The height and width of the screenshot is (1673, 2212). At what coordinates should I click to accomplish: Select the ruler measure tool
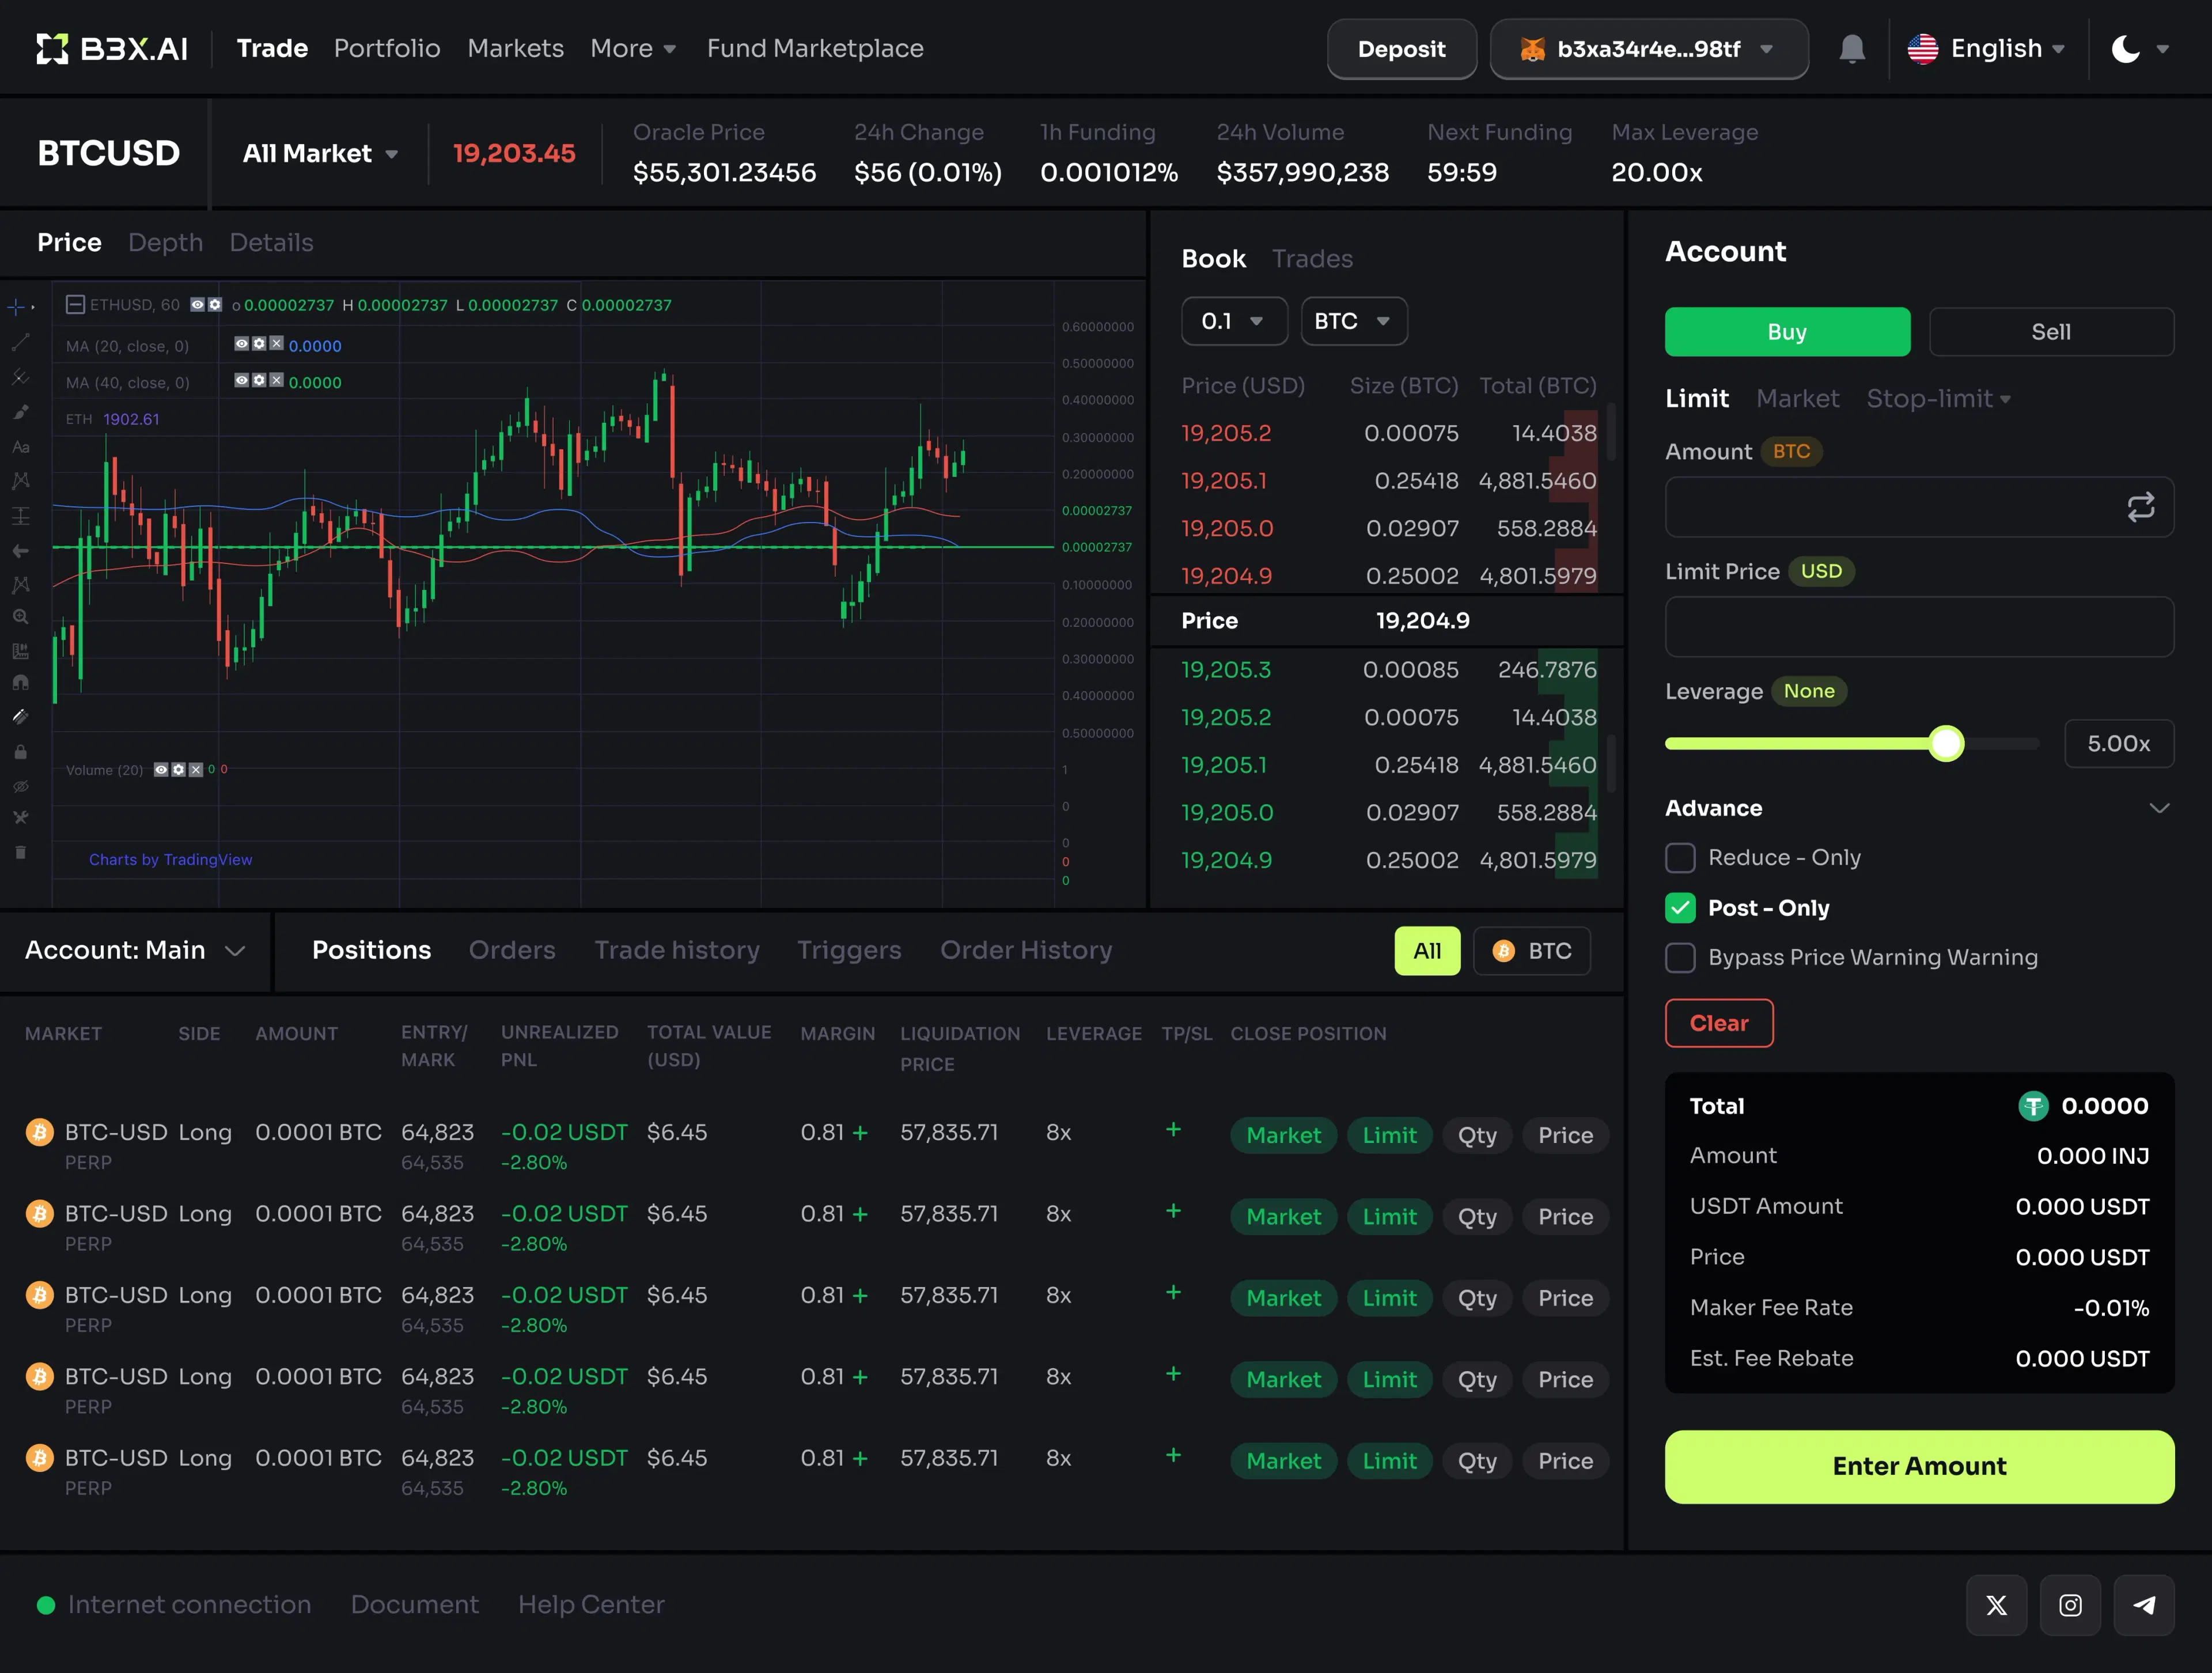[20, 651]
